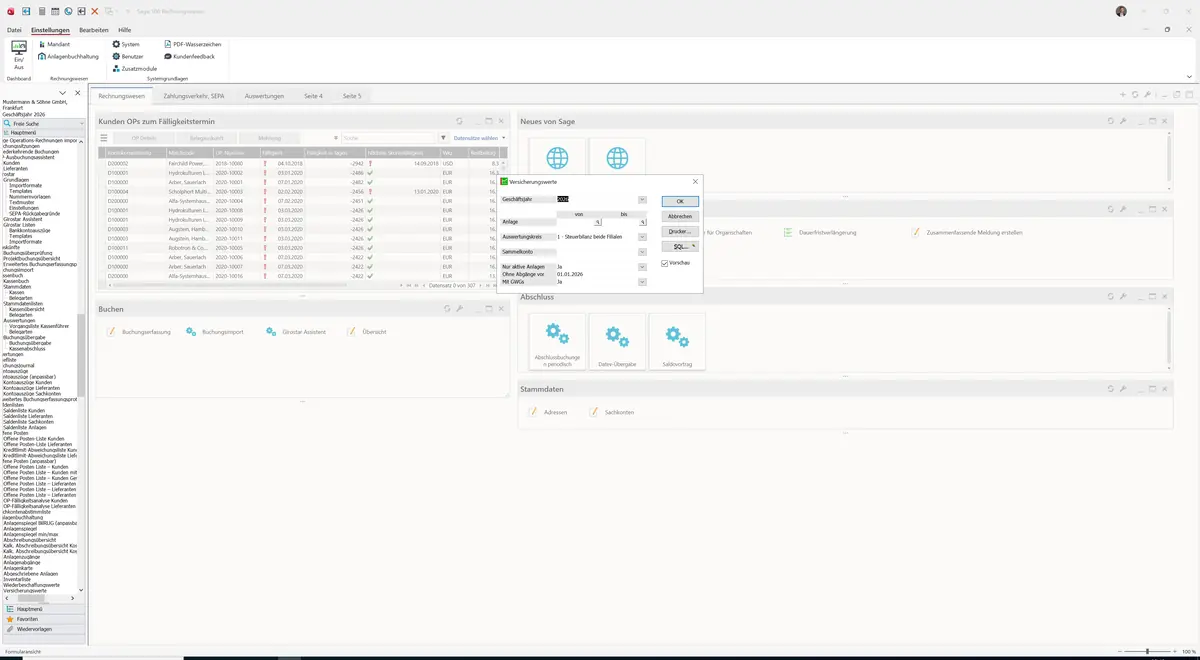Click the Drucker... button
1200x660 pixels.
[x=680, y=231]
